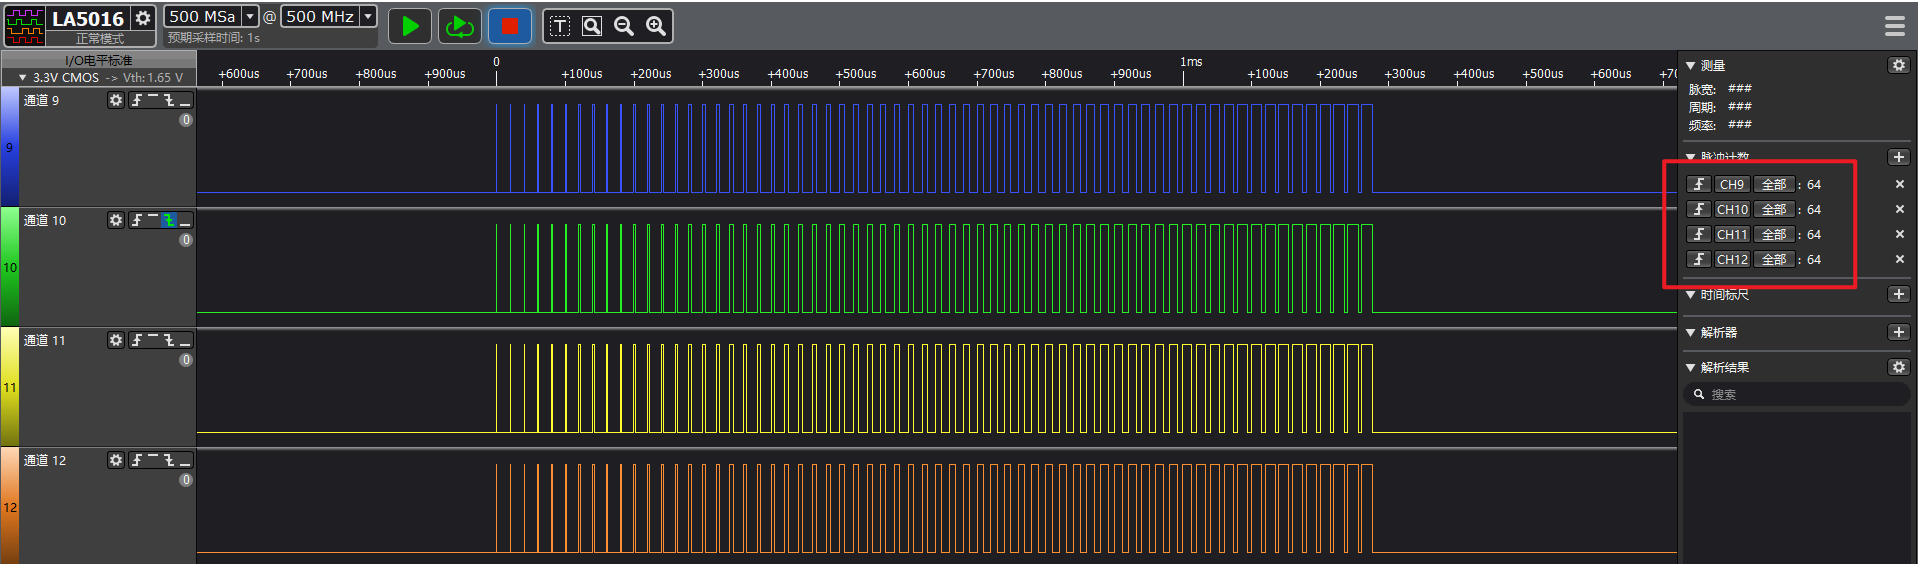Stop capture with red square button
Image resolution: width=1918 pixels, height=564 pixels.
[x=509, y=26]
